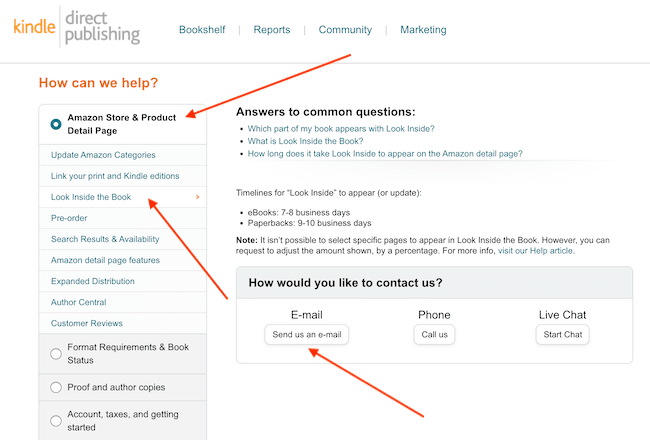Screen dimensions: 650x440
Task: Navigate to the Marketing tab
Action: point(423,30)
